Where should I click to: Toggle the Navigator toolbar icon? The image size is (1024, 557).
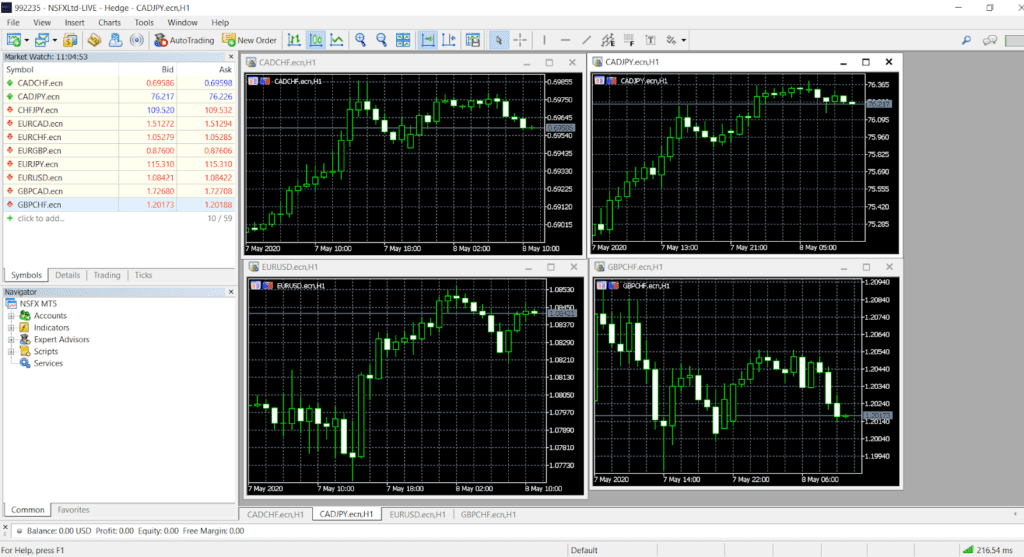pos(115,40)
